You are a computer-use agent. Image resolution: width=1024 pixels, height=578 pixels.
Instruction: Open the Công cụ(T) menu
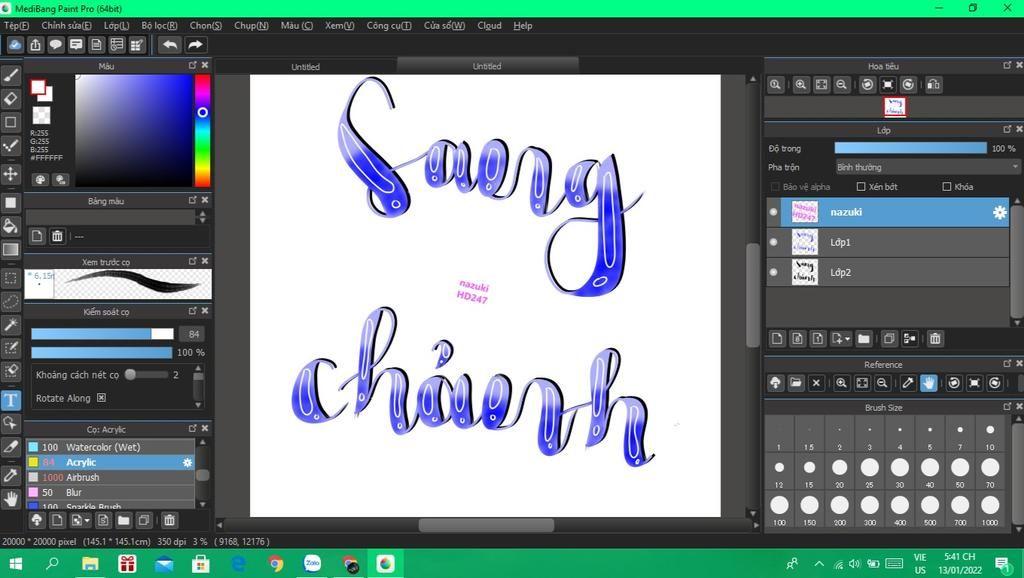point(389,25)
